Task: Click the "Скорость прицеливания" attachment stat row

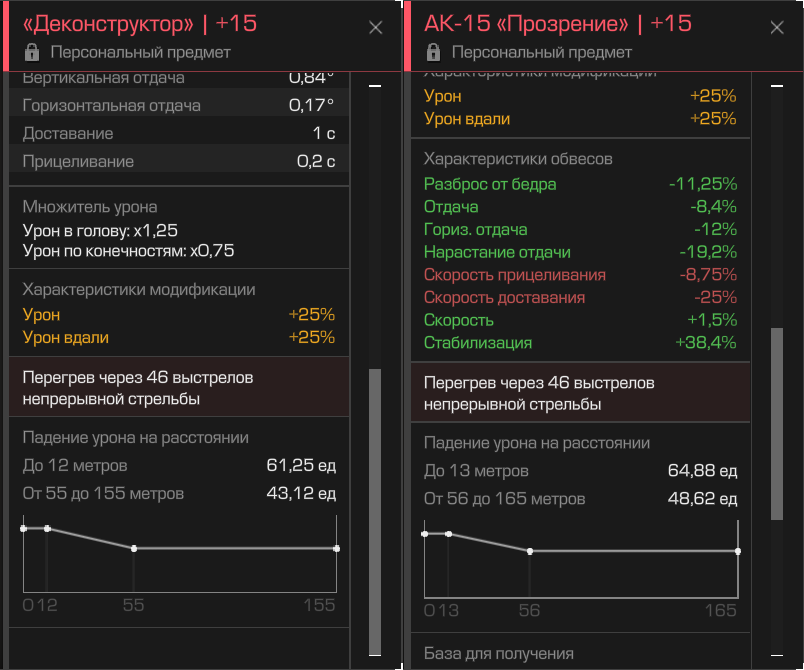Action: (x=580, y=275)
